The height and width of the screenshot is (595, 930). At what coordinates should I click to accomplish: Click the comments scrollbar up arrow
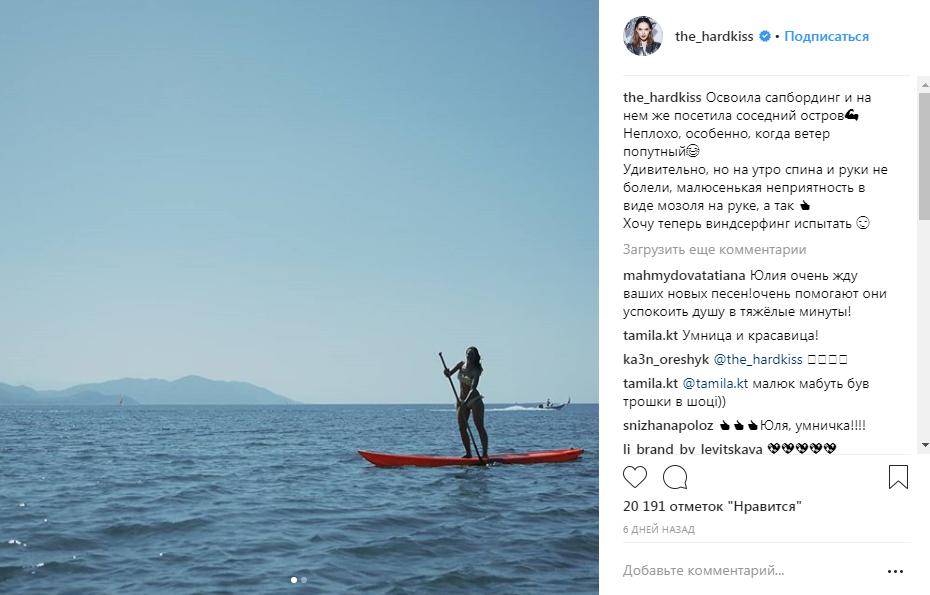(925, 85)
